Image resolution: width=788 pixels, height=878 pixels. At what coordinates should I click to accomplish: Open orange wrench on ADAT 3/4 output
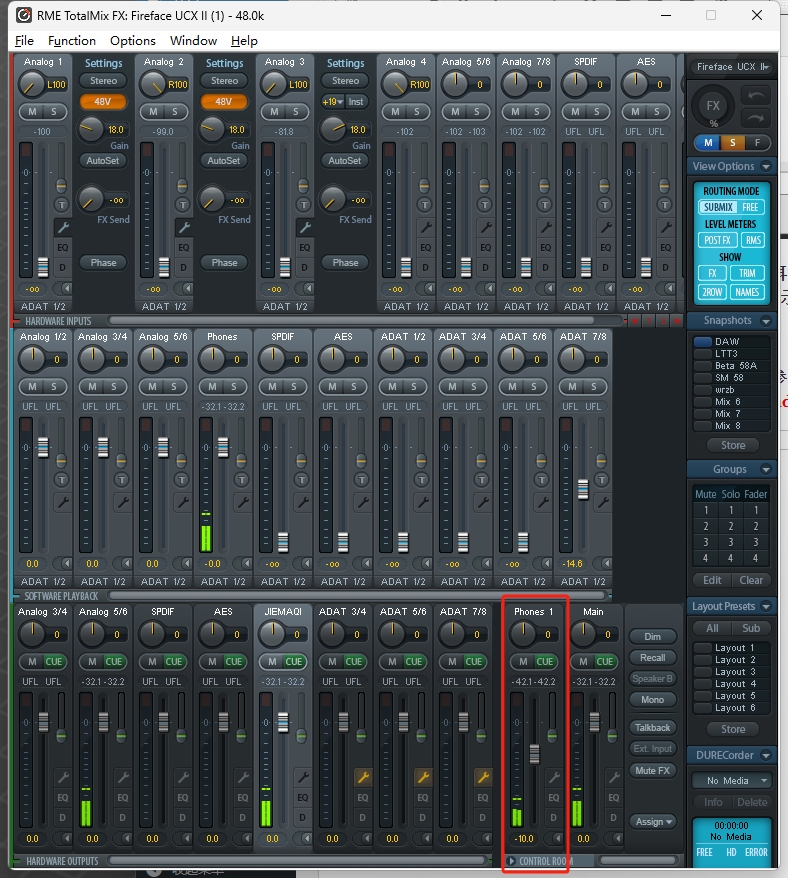point(362,777)
